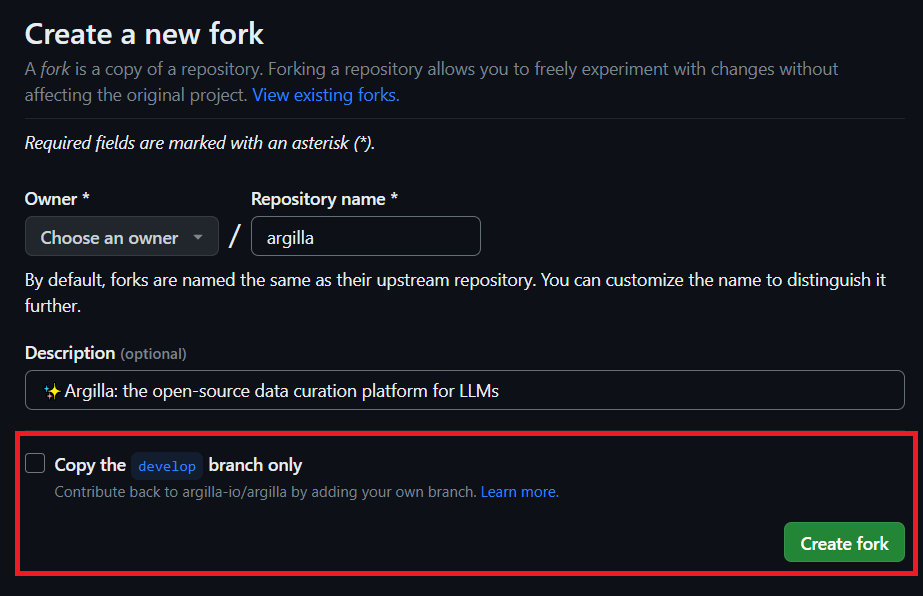The image size is (923, 596).
Task: Click the Repository name field containing "argilla"
Action: (x=365, y=237)
